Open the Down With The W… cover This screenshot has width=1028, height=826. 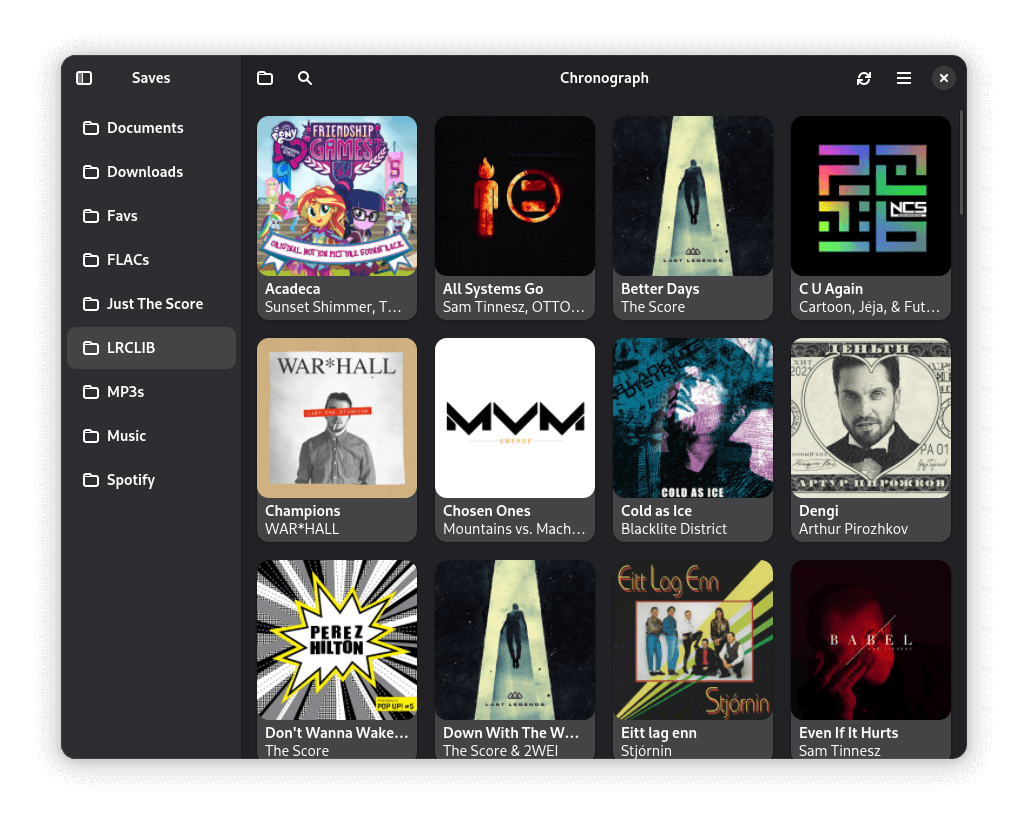515,640
